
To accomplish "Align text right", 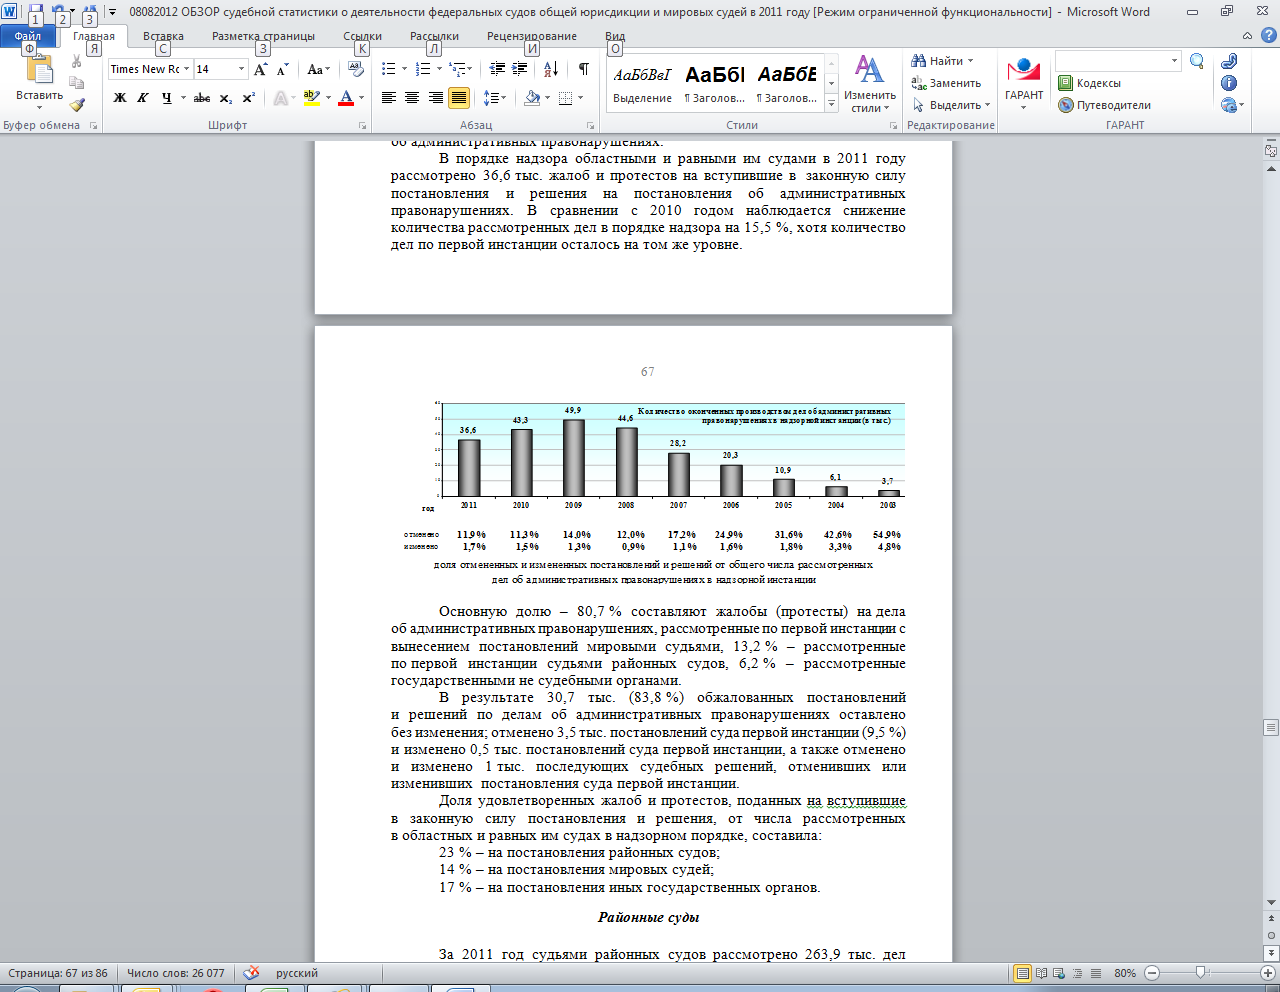I will coord(435,98).
